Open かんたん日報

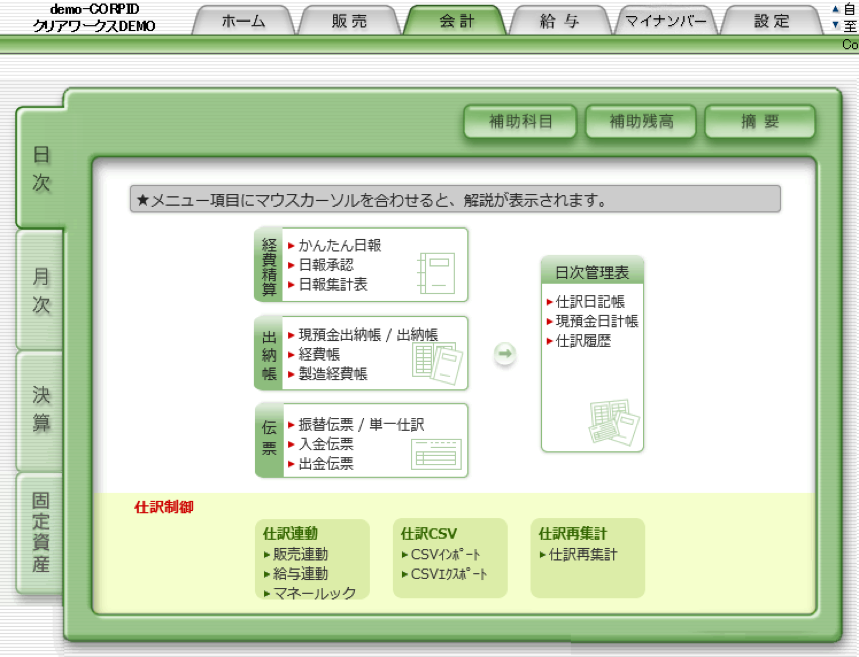tap(340, 245)
